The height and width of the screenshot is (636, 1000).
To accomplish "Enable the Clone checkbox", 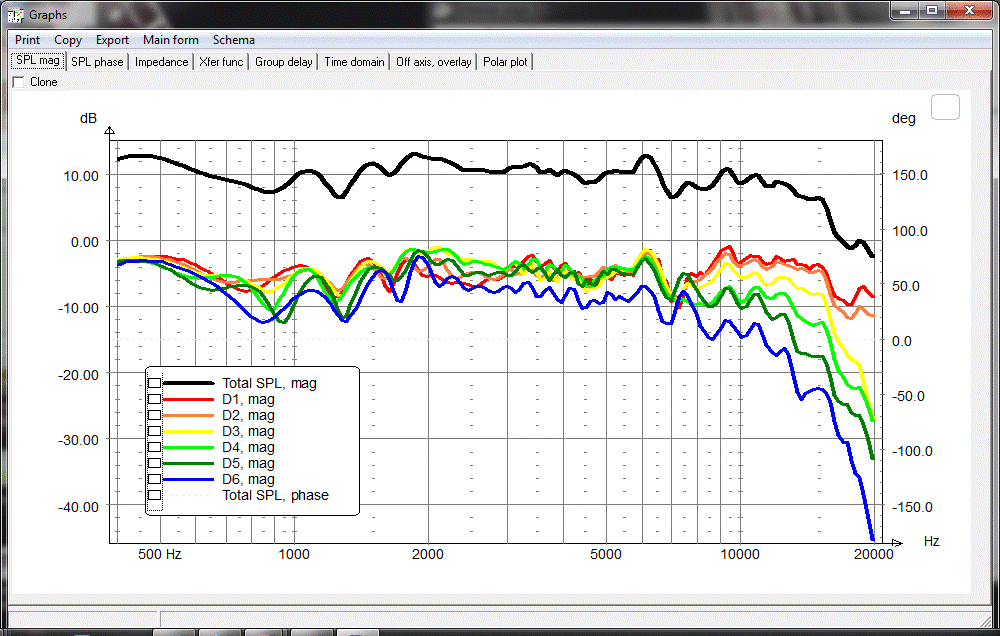I will [x=18, y=82].
